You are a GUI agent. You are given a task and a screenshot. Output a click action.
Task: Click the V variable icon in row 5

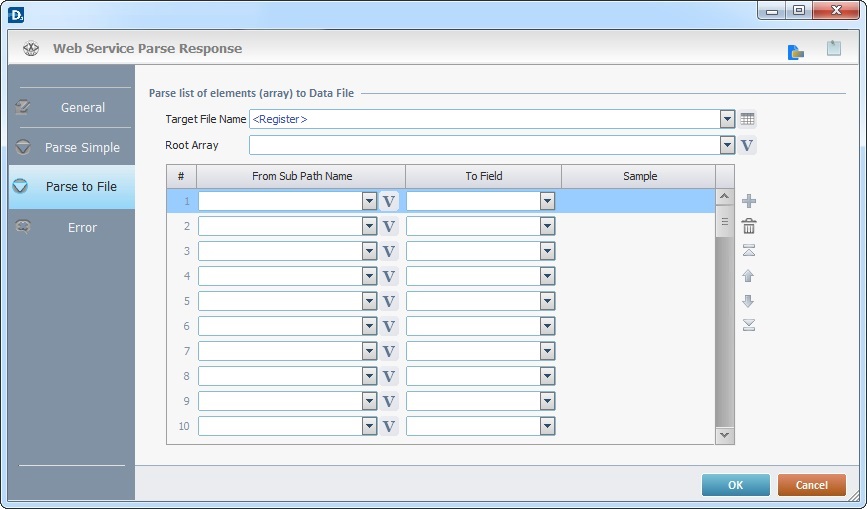pos(389,301)
